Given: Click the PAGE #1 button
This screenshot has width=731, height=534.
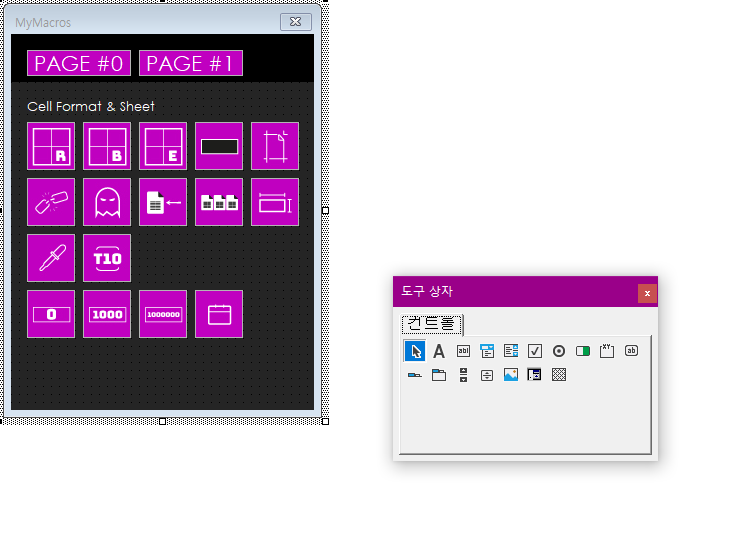Looking at the screenshot, I should 191,63.
